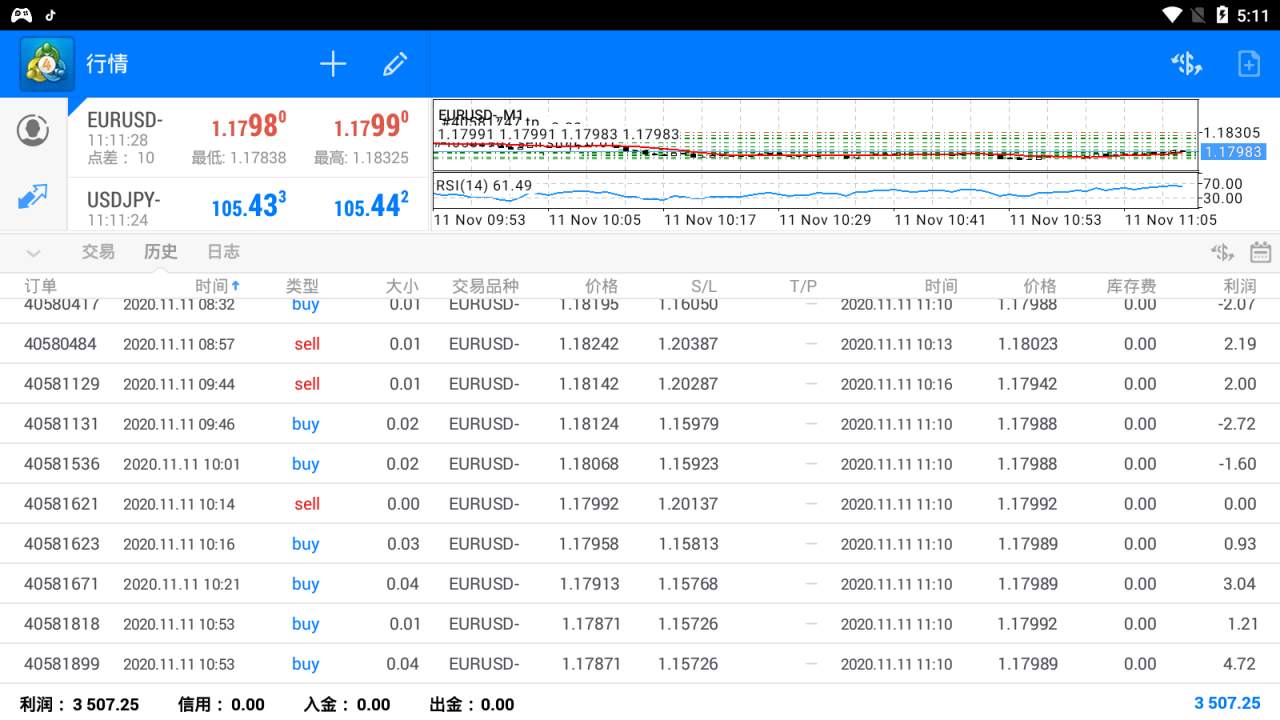
Task: Open the accounts profile icon in sidebar
Action: (33, 130)
